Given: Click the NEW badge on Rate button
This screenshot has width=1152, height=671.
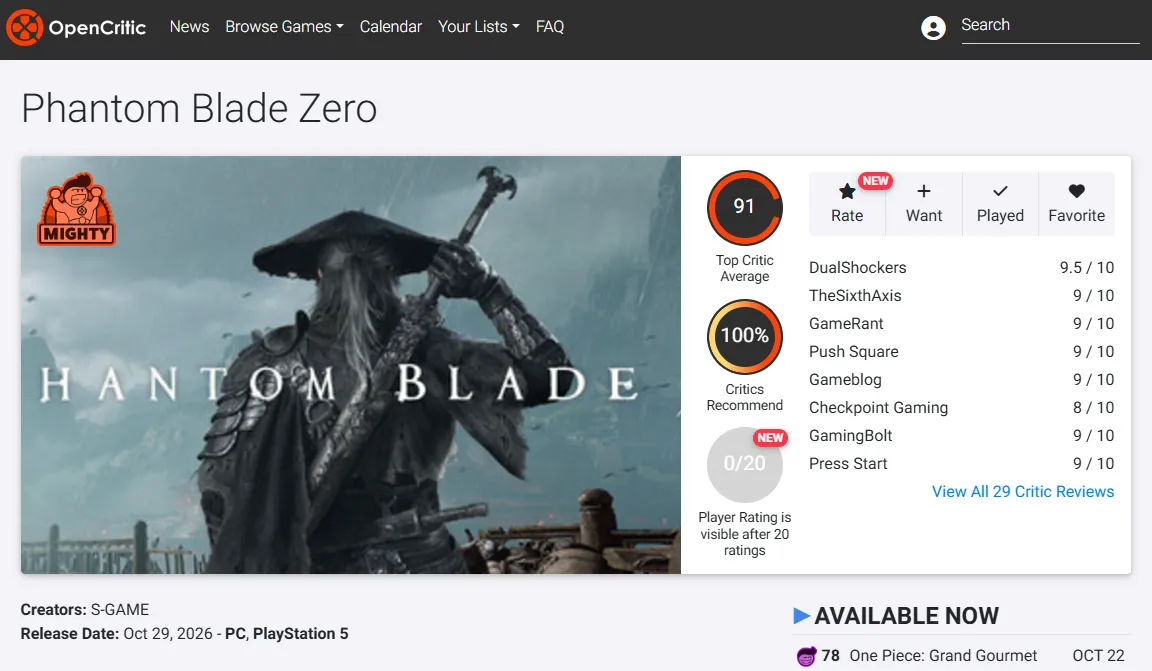Looking at the screenshot, I should click(x=875, y=181).
